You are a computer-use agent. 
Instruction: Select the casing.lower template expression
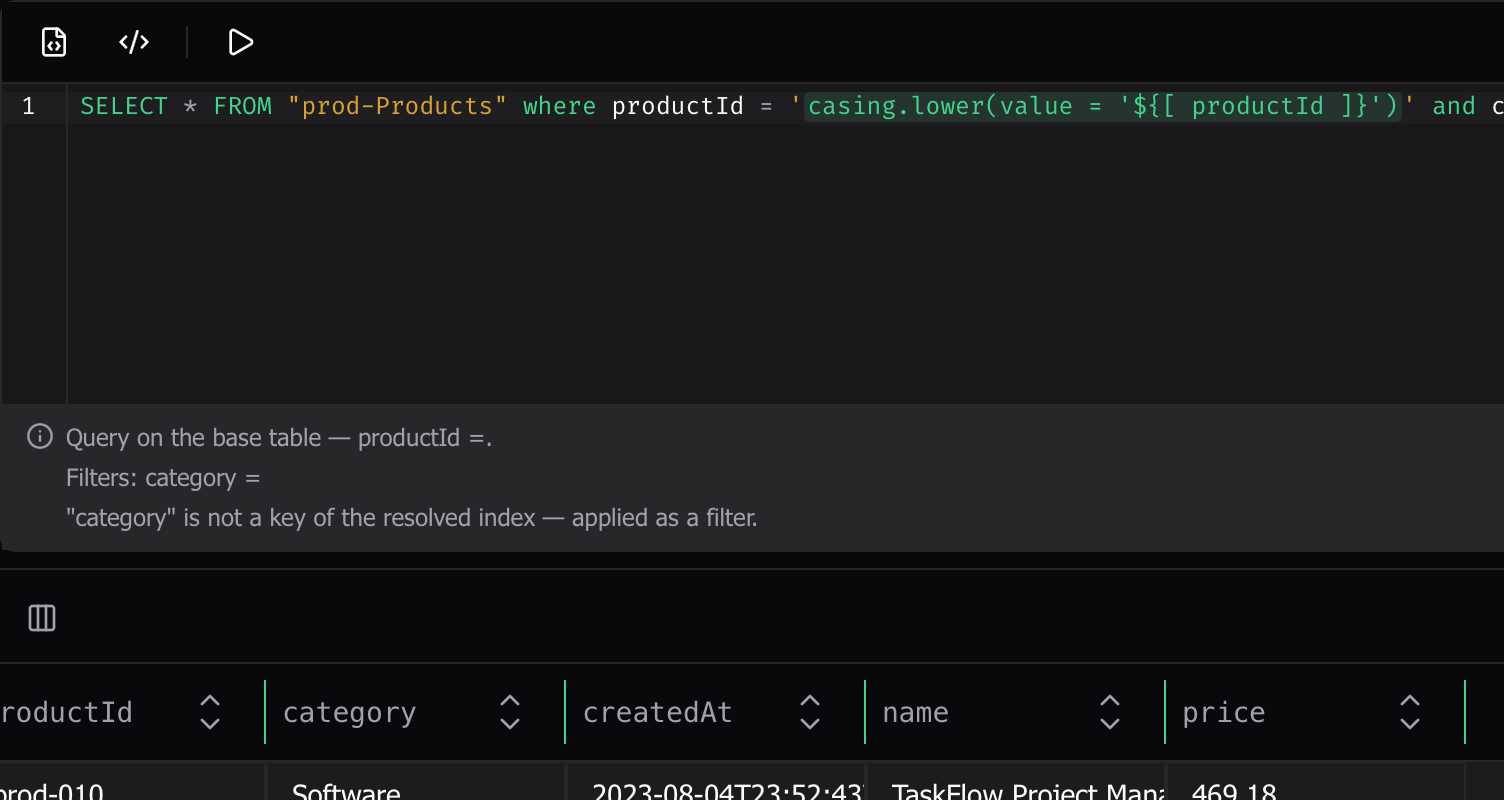pyautogui.click(x=1103, y=106)
